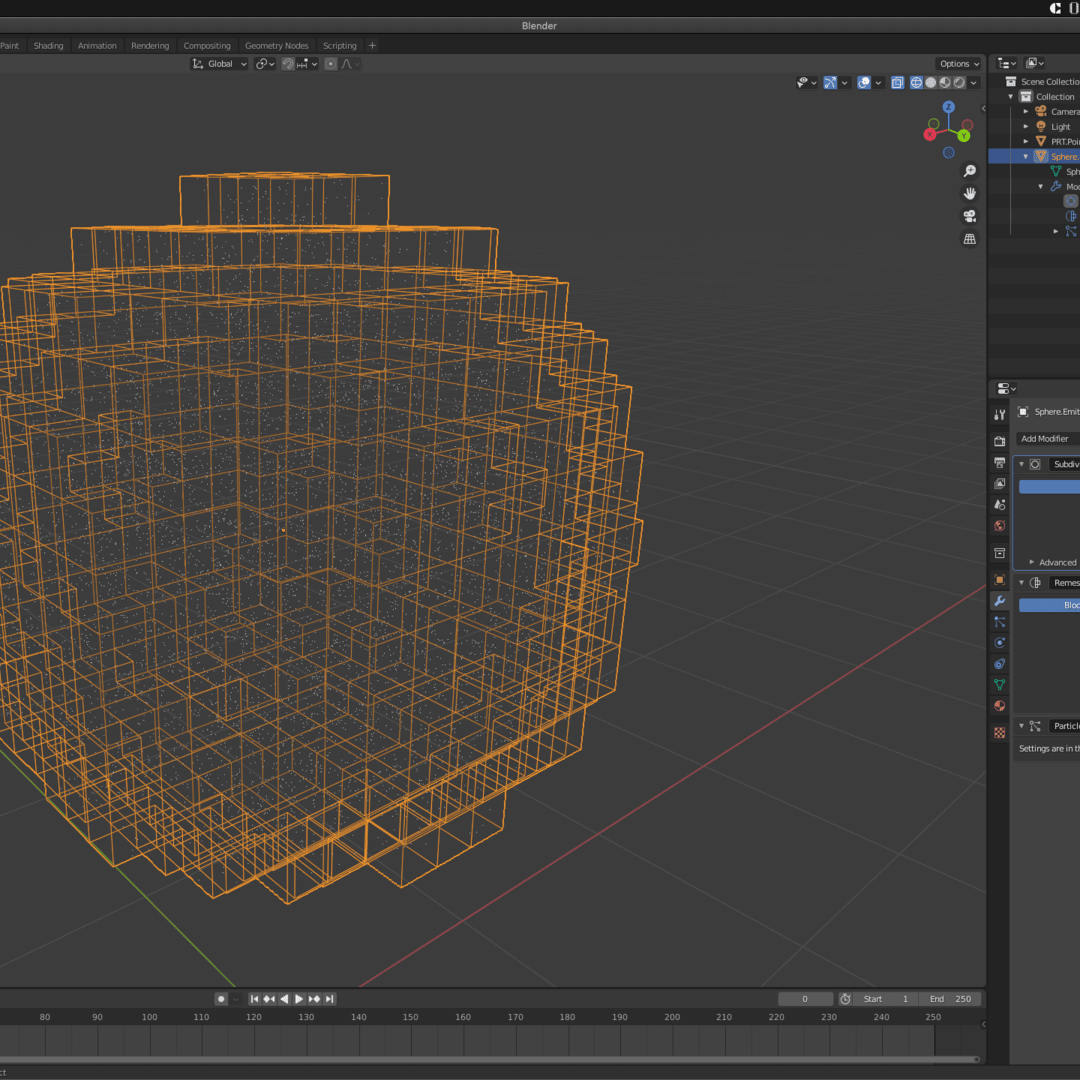Click the hand pan view icon
Image resolution: width=1080 pixels, height=1080 pixels.
pos(969,193)
